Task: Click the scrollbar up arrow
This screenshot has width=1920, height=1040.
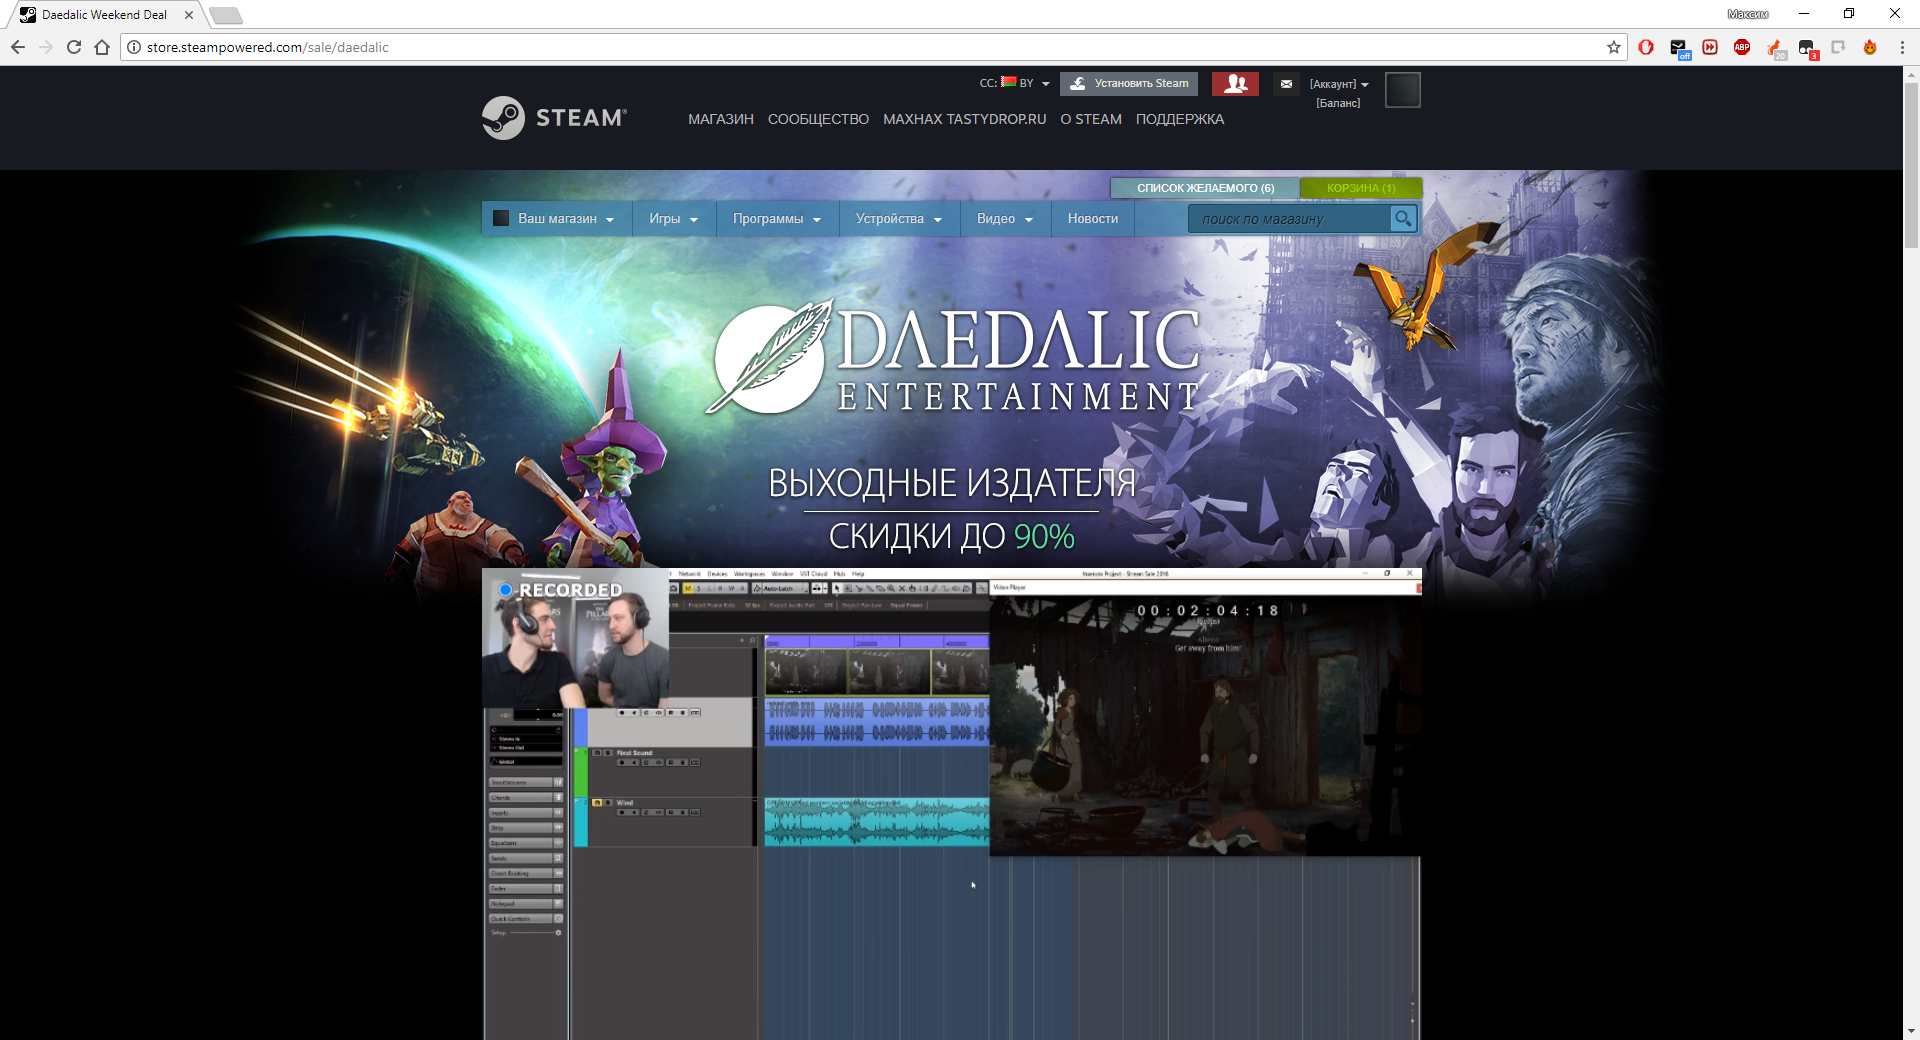Action: coord(1911,74)
